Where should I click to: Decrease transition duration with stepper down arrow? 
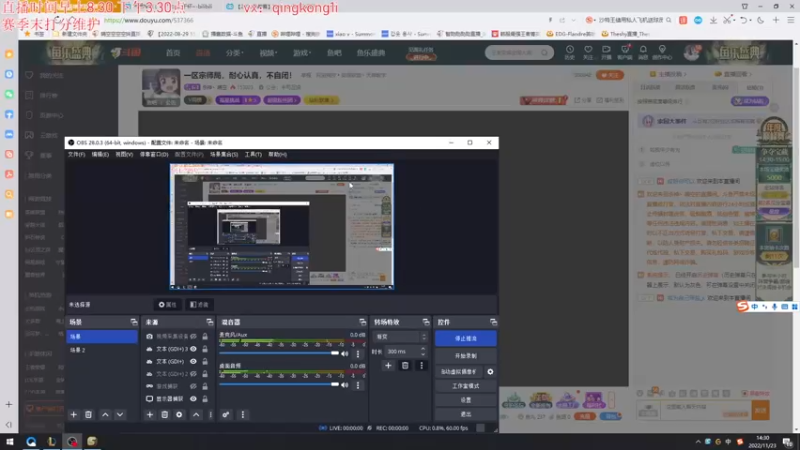[x=423, y=354]
